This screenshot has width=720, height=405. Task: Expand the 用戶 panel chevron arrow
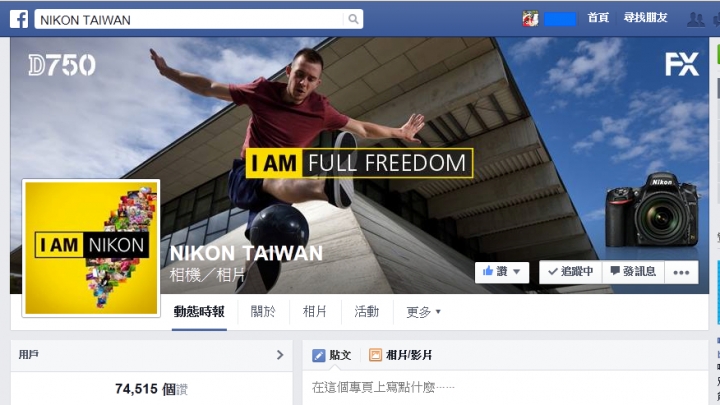pos(280,354)
